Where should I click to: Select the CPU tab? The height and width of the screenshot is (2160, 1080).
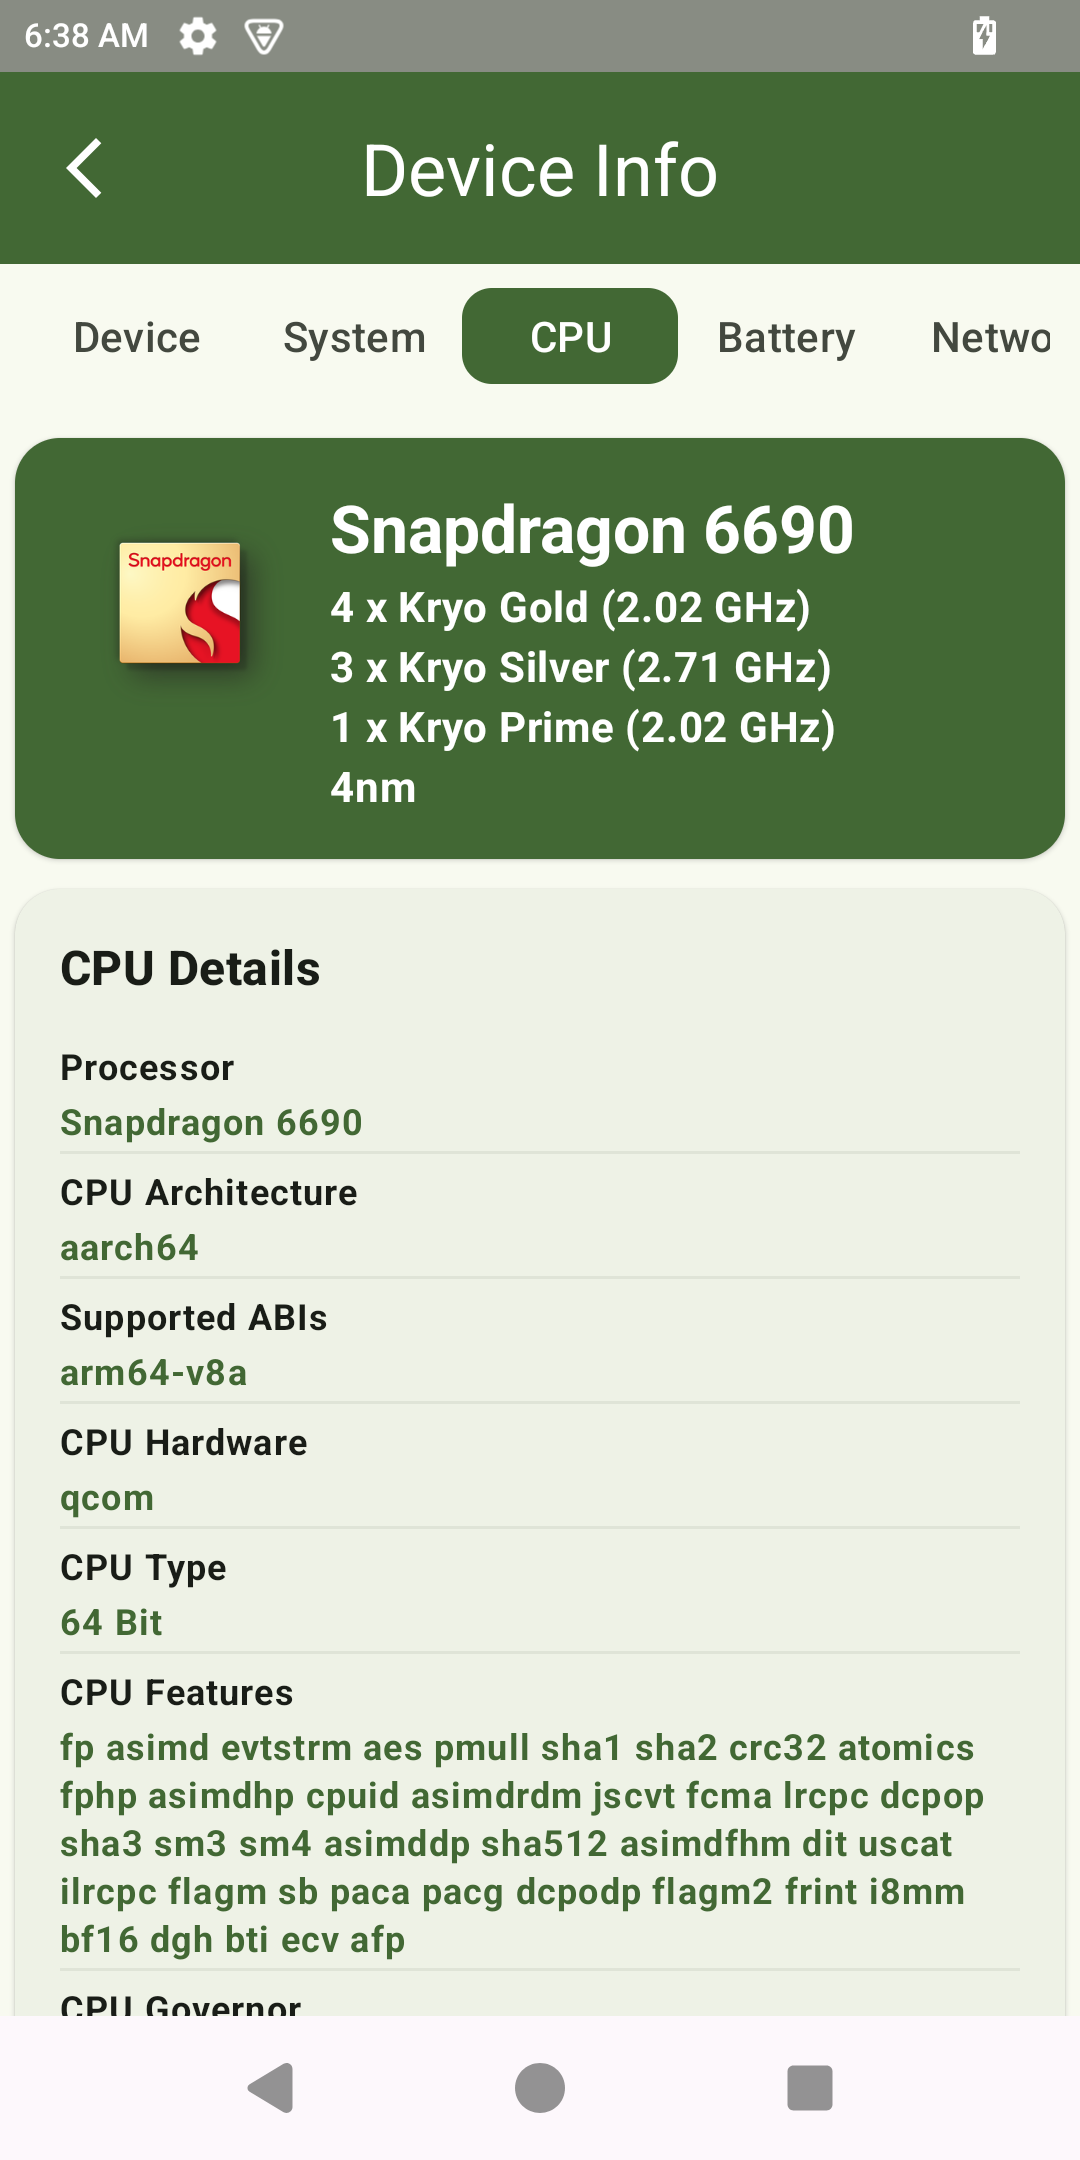point(570,337)
